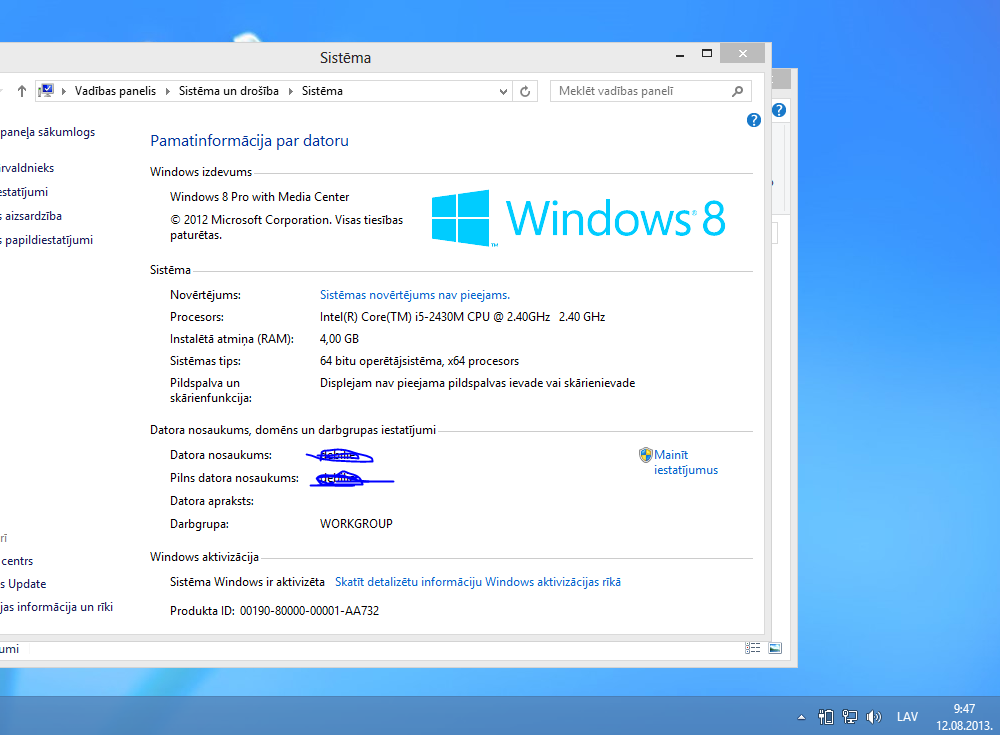Show hidden tray icons arrow
The height and width of the screenshot is (735, 1000).
click(800, 717)
